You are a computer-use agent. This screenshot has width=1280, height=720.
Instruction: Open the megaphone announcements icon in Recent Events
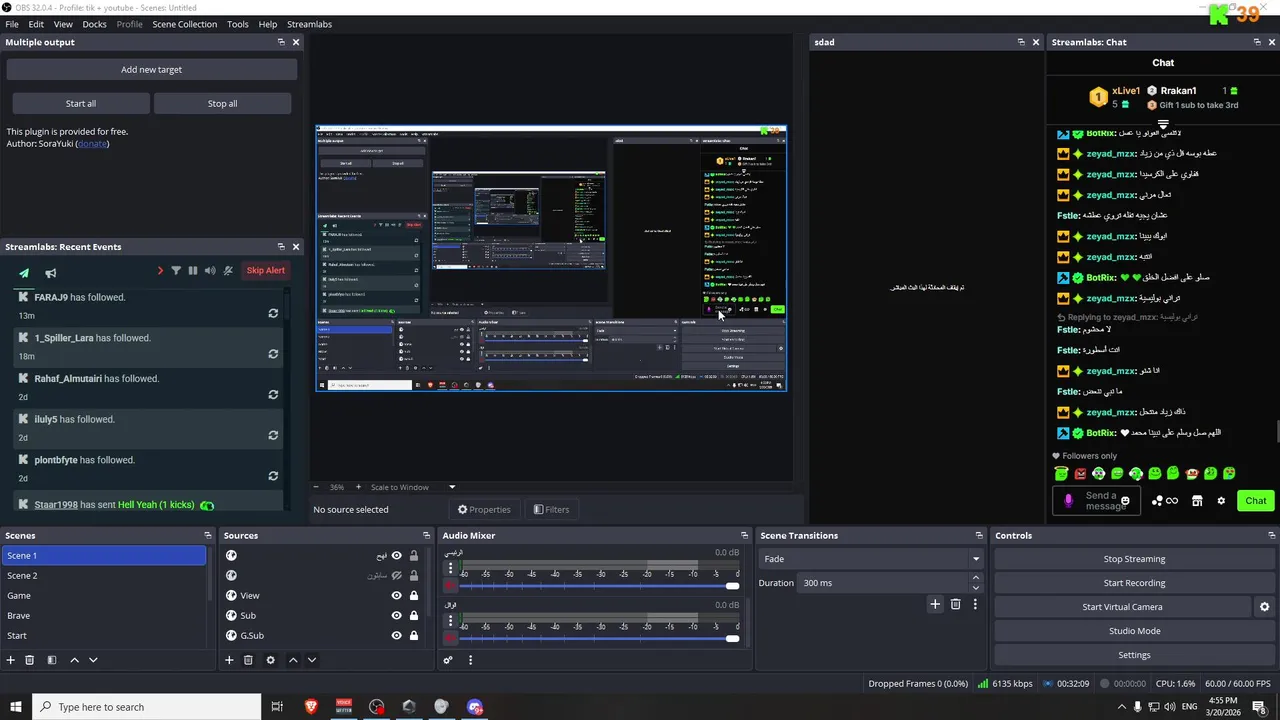(x=50, y=272)
